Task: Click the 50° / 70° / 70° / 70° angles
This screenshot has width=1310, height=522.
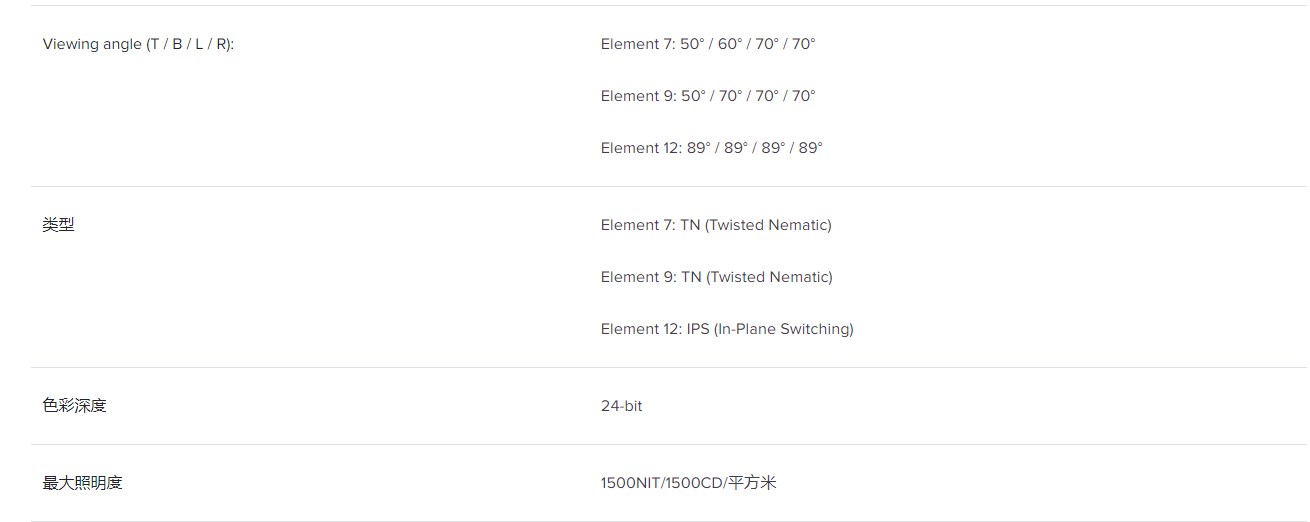Action: (748, 96)
